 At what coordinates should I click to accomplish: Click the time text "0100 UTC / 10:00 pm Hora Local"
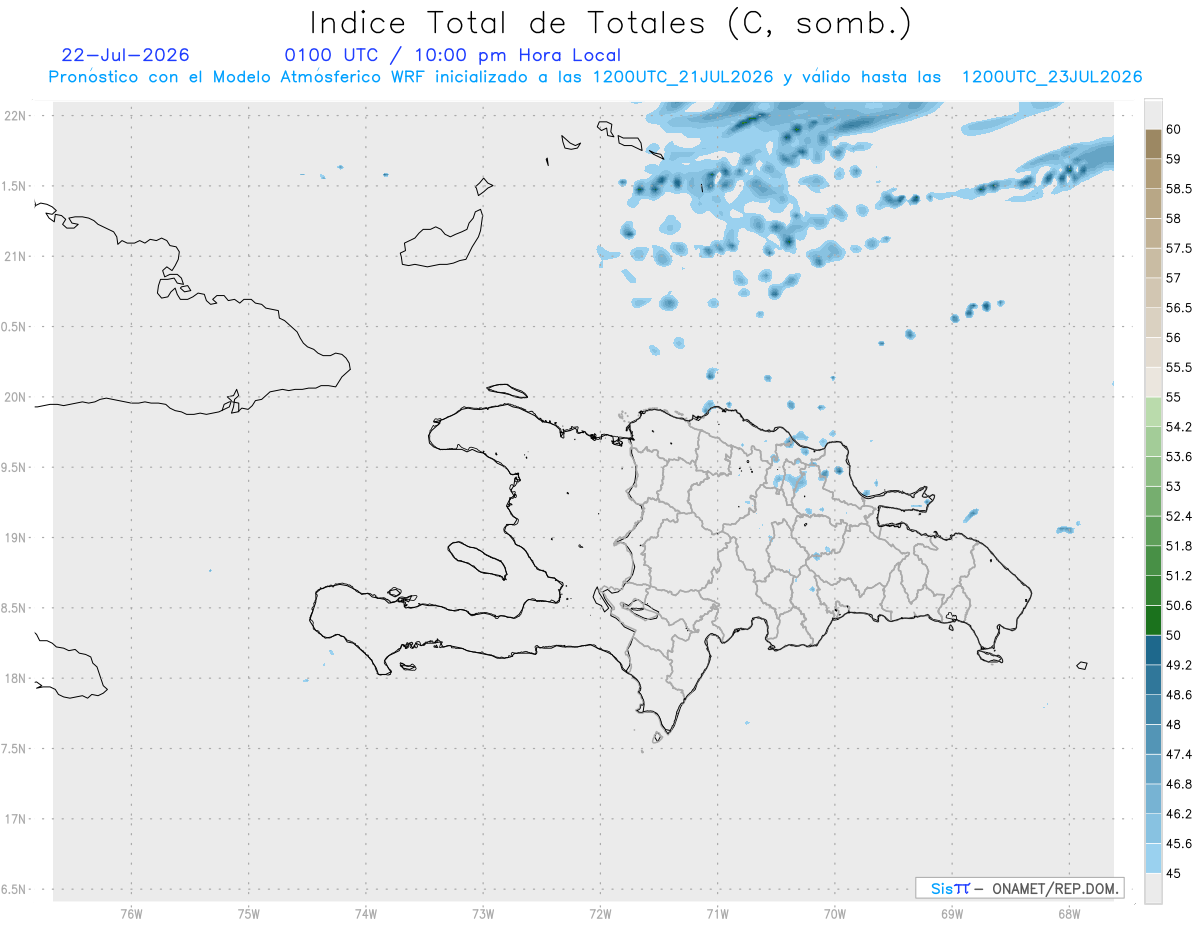click(453, 55)
